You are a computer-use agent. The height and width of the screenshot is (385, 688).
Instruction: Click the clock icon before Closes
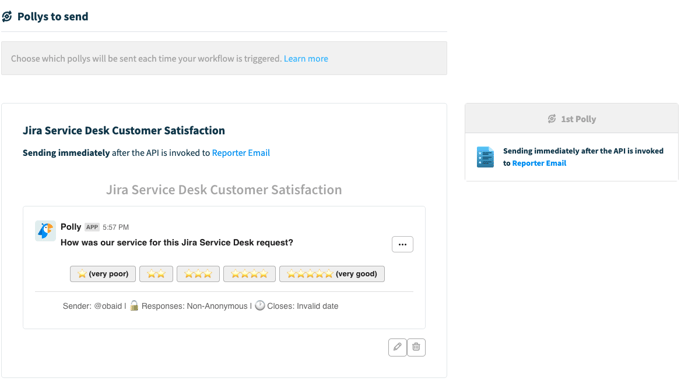[x=260, y=306]
